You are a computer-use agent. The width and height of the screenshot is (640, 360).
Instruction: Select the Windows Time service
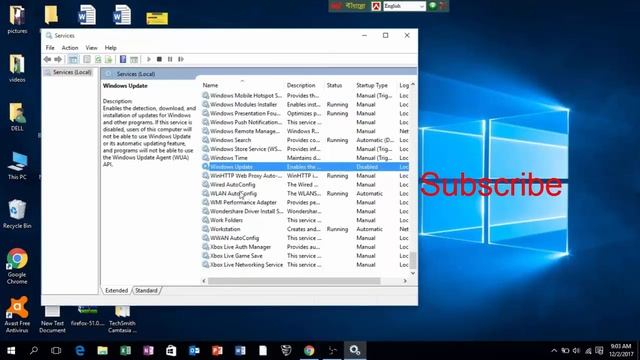tap(305, 158)
